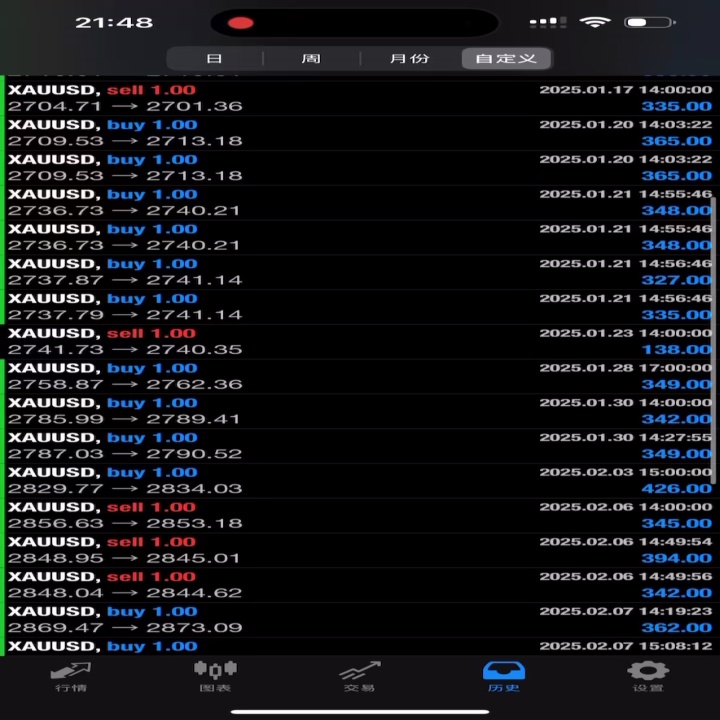Open the sell trade with 394.00 profit

[x=360, y=550]
